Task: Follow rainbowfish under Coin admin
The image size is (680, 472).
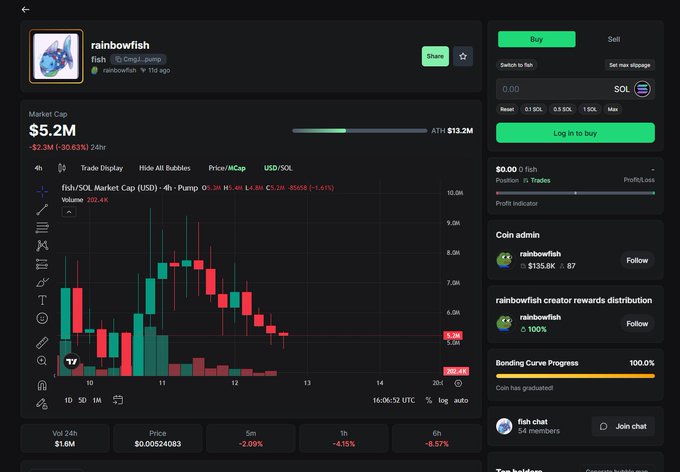Action: point(637,260)
